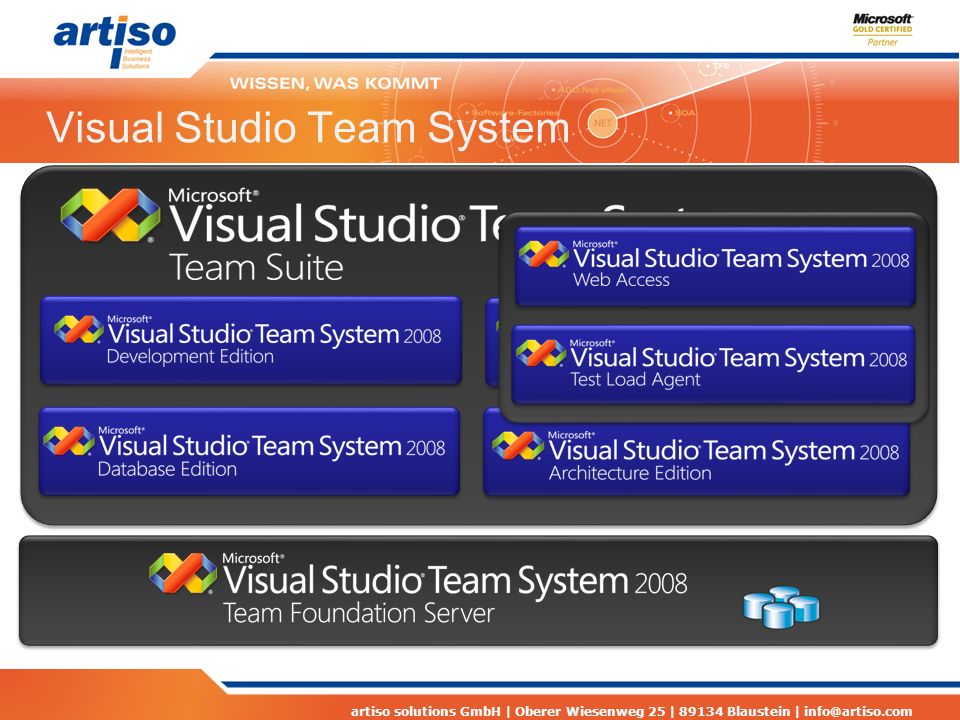Click the logo icon on Test Load Agent card
960x720 pixels.
[x=541, y=353]
